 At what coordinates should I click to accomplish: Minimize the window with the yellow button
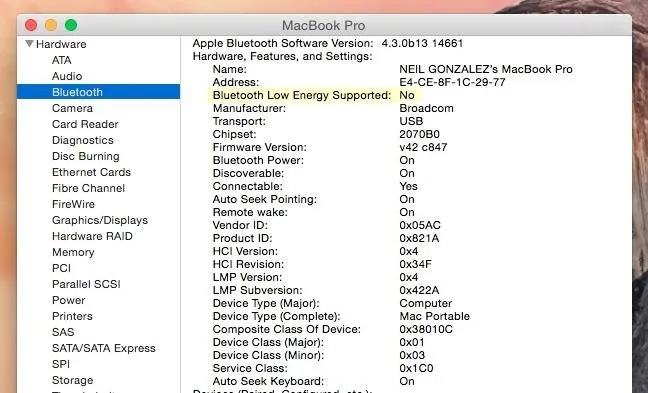pos(51,25)
